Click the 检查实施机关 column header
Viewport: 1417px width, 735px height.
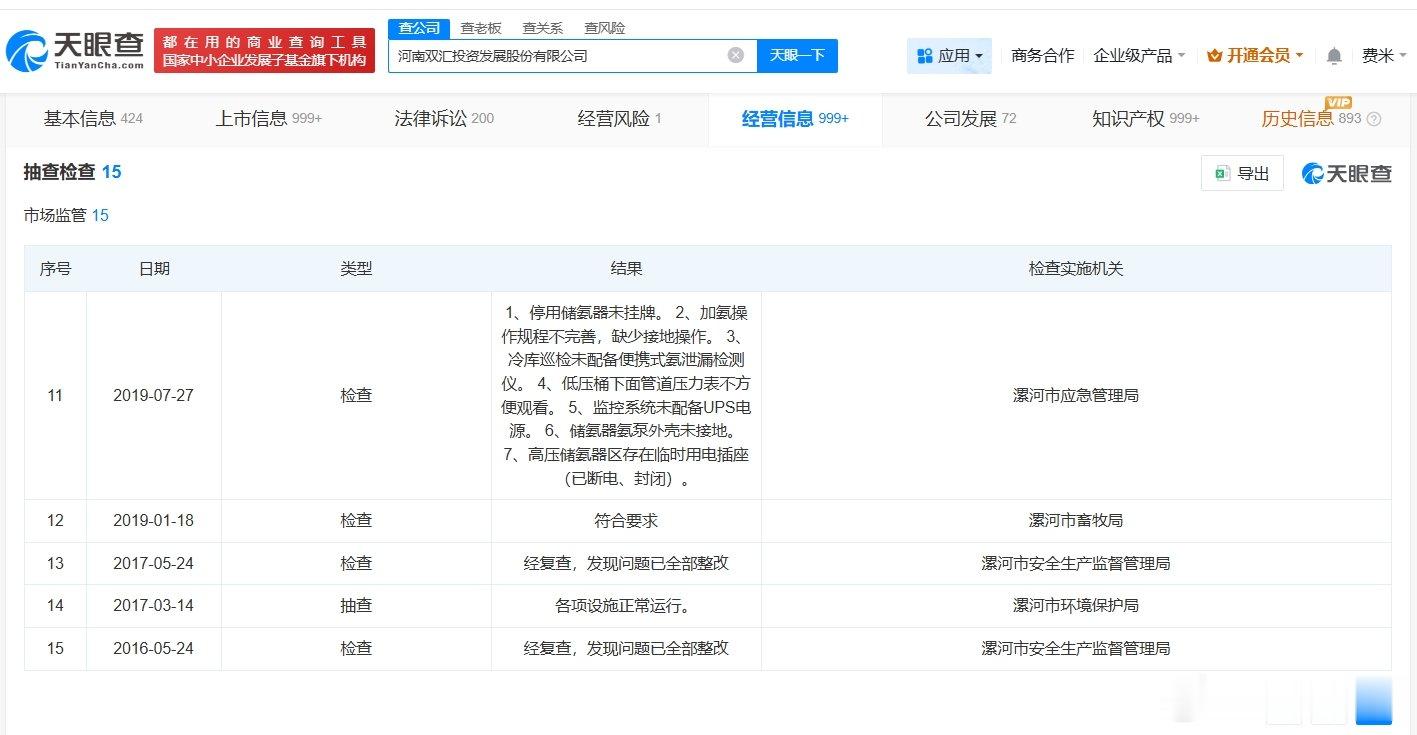pos(1076,269)
